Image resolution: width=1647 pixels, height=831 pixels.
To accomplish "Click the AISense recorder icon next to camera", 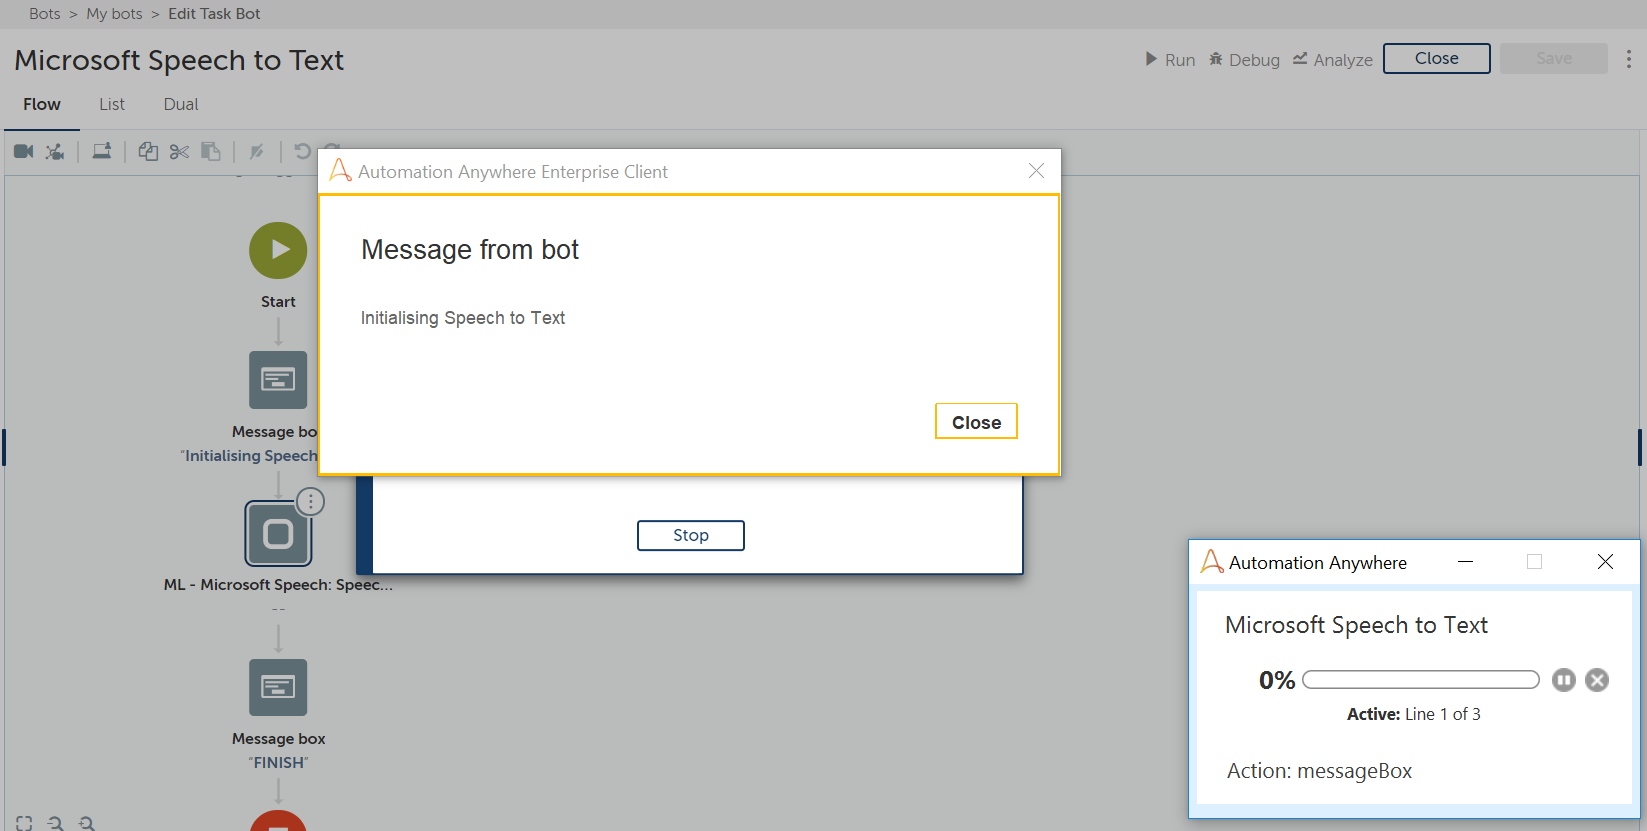I will point(55,151).
